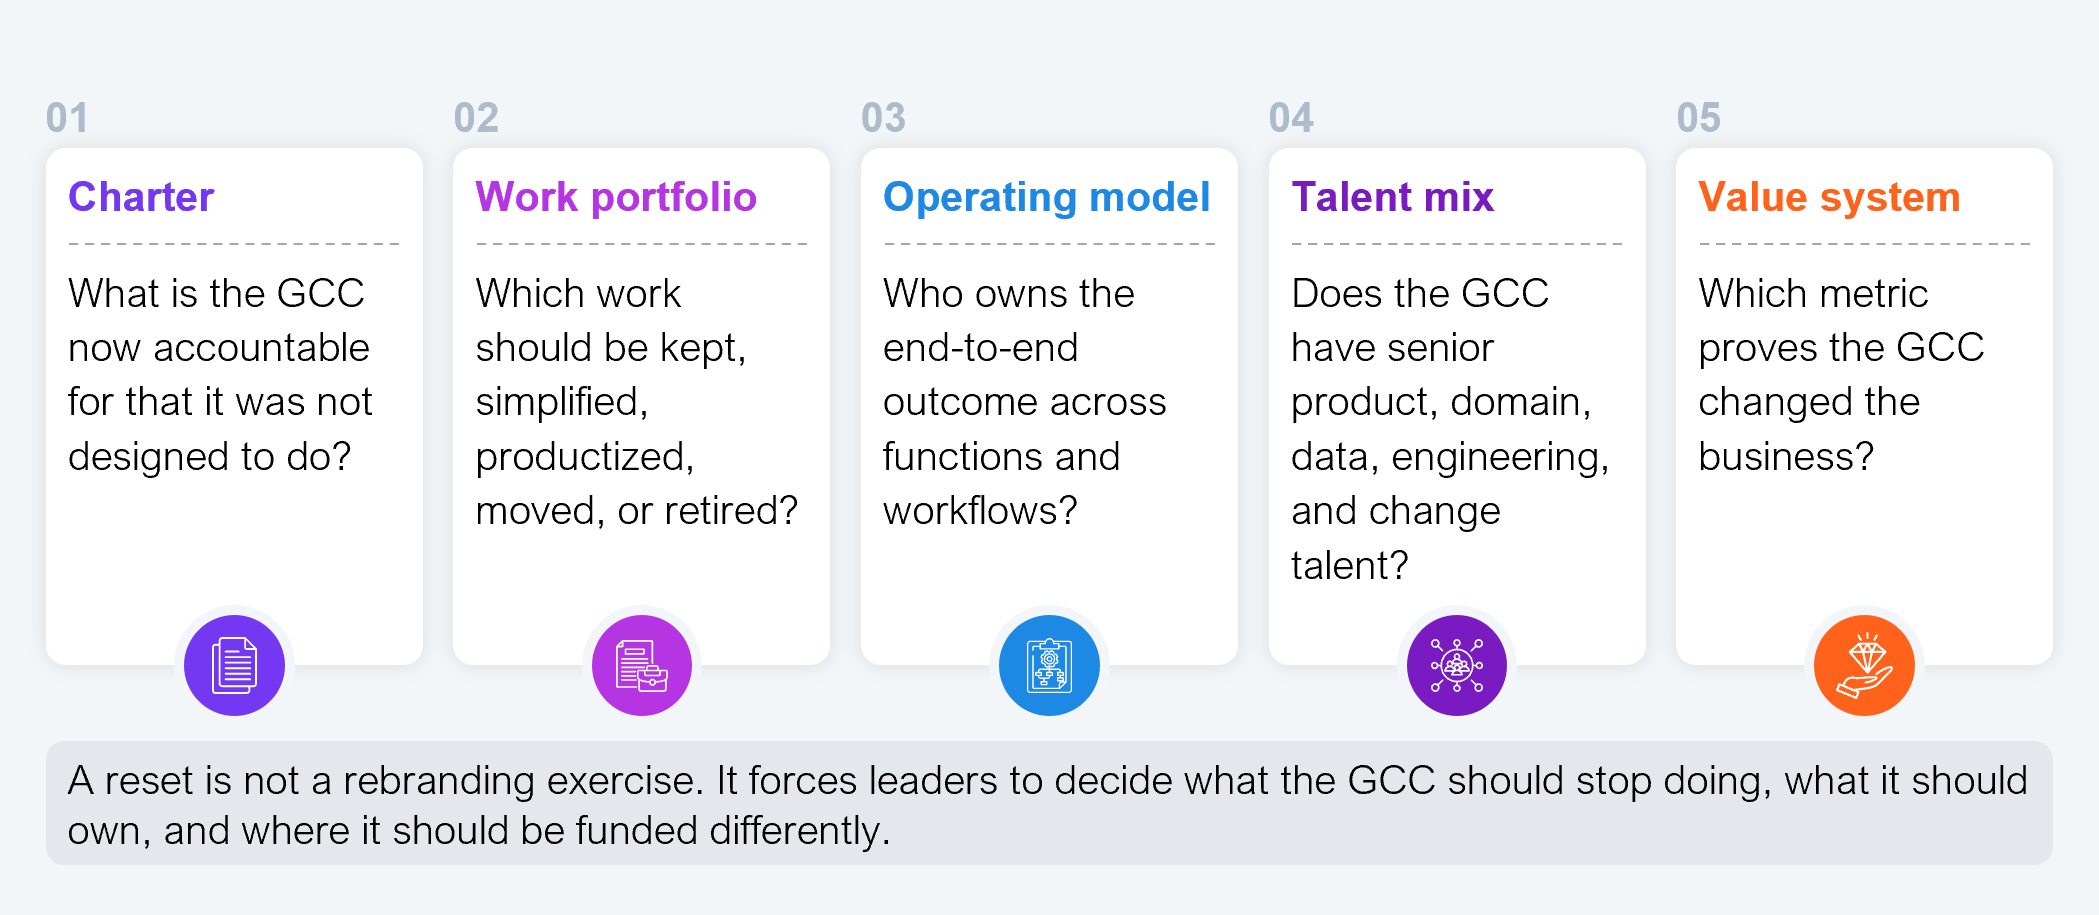
Task: Select the Value system heading
Action: coord(1829,197)
